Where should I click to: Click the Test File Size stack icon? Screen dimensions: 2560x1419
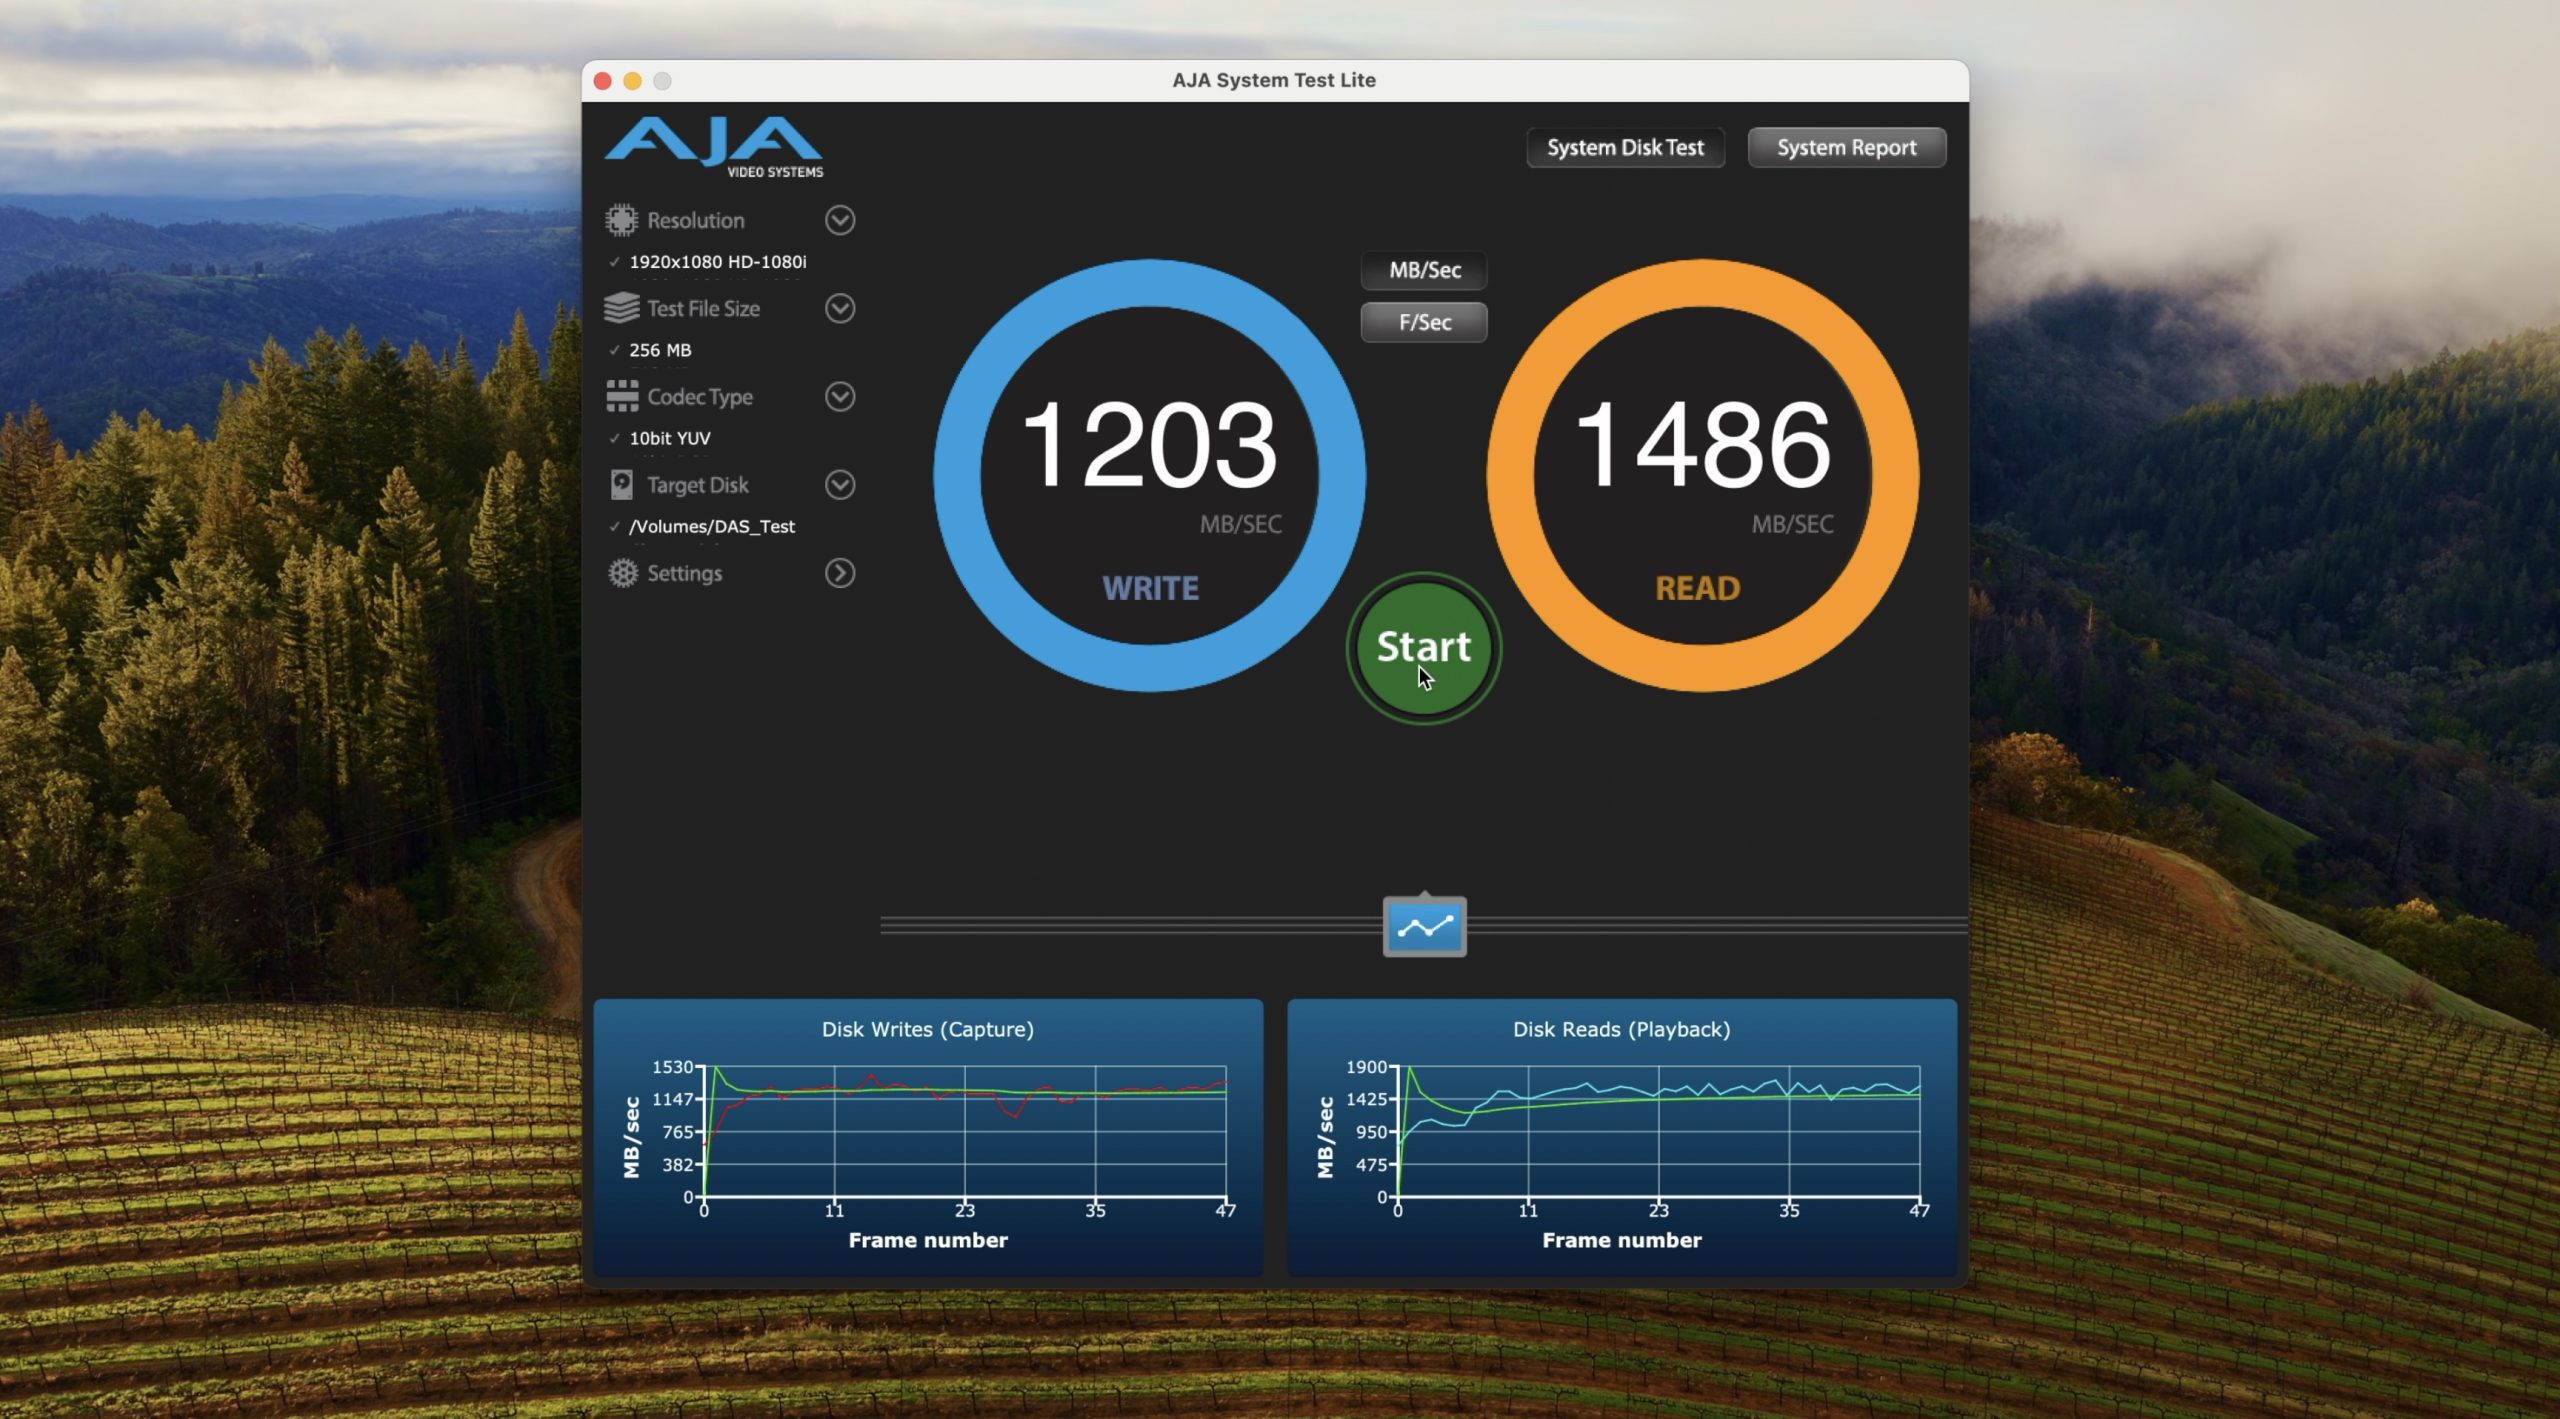click(621, 308)
